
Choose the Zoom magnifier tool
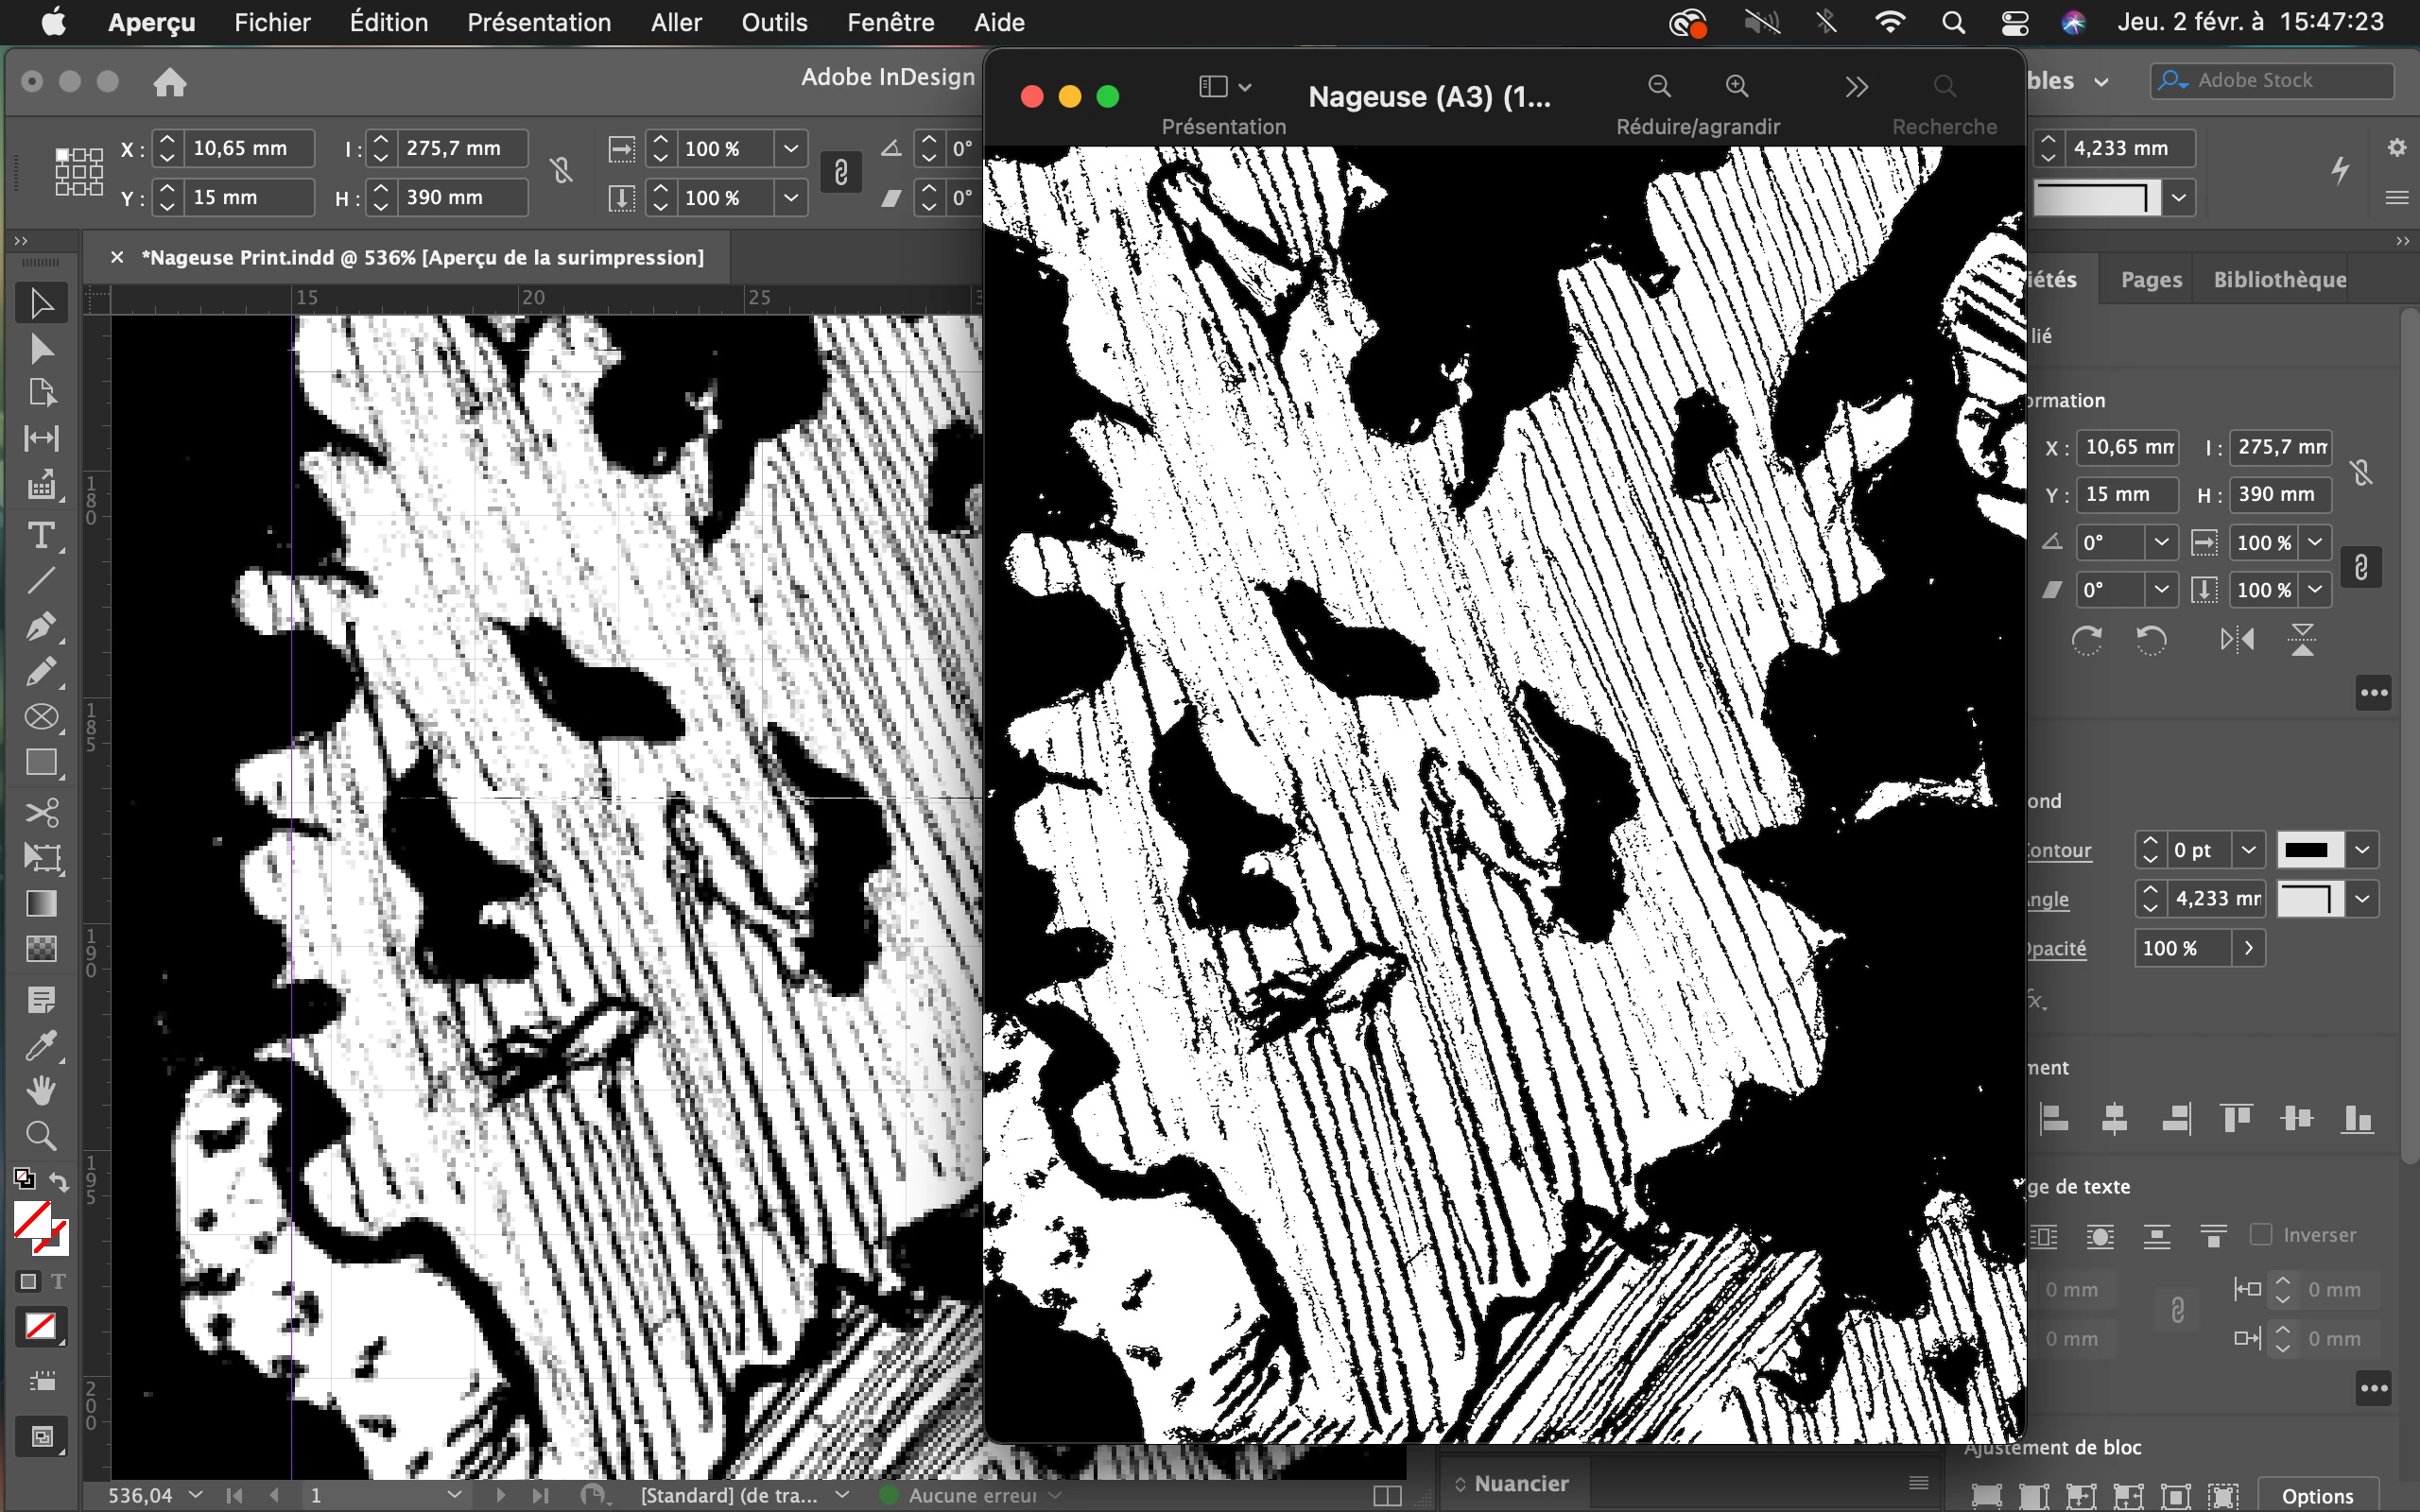click(41, 1135)
